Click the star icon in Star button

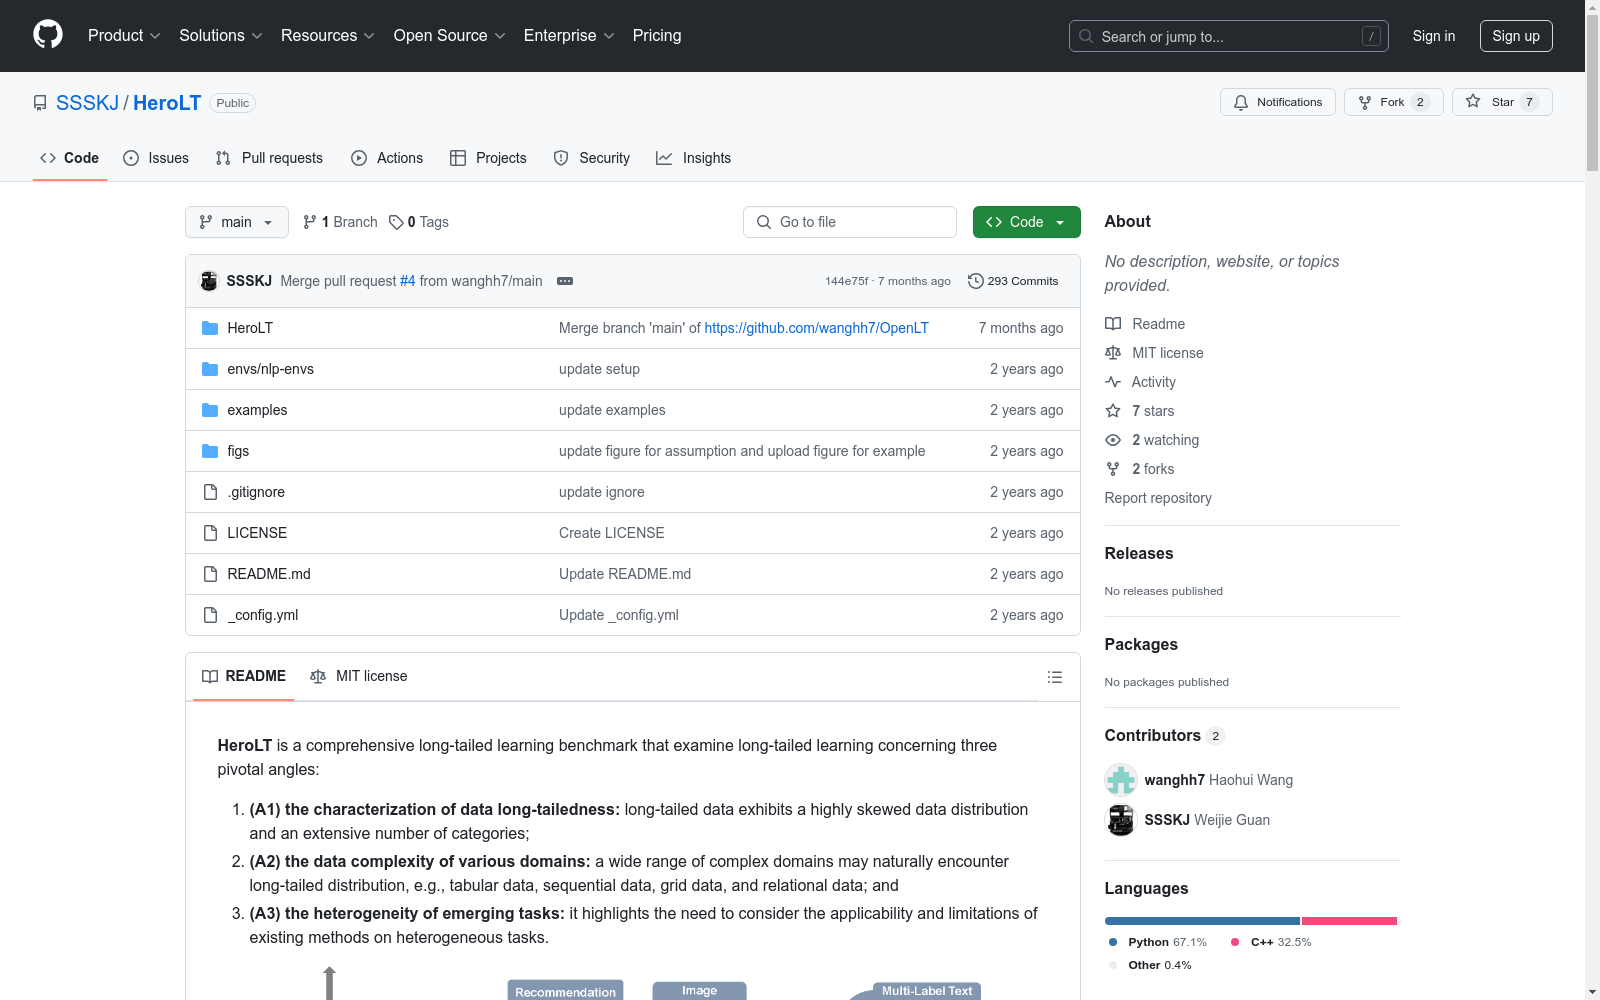pos(1473,101)
